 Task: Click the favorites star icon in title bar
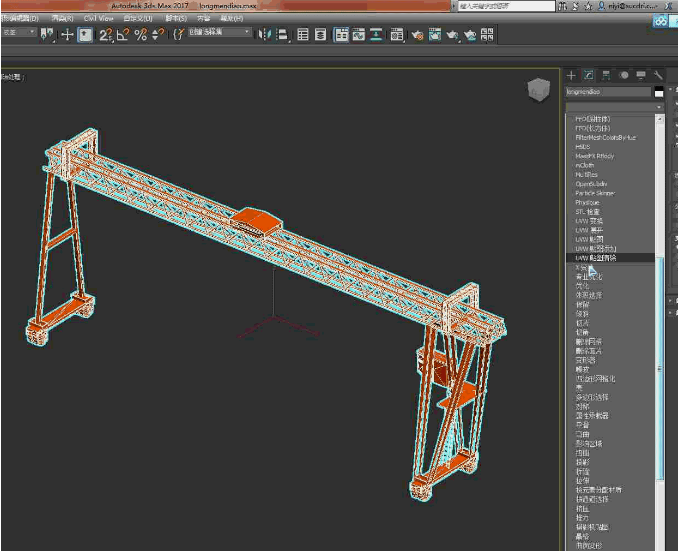tap(589, 6)
